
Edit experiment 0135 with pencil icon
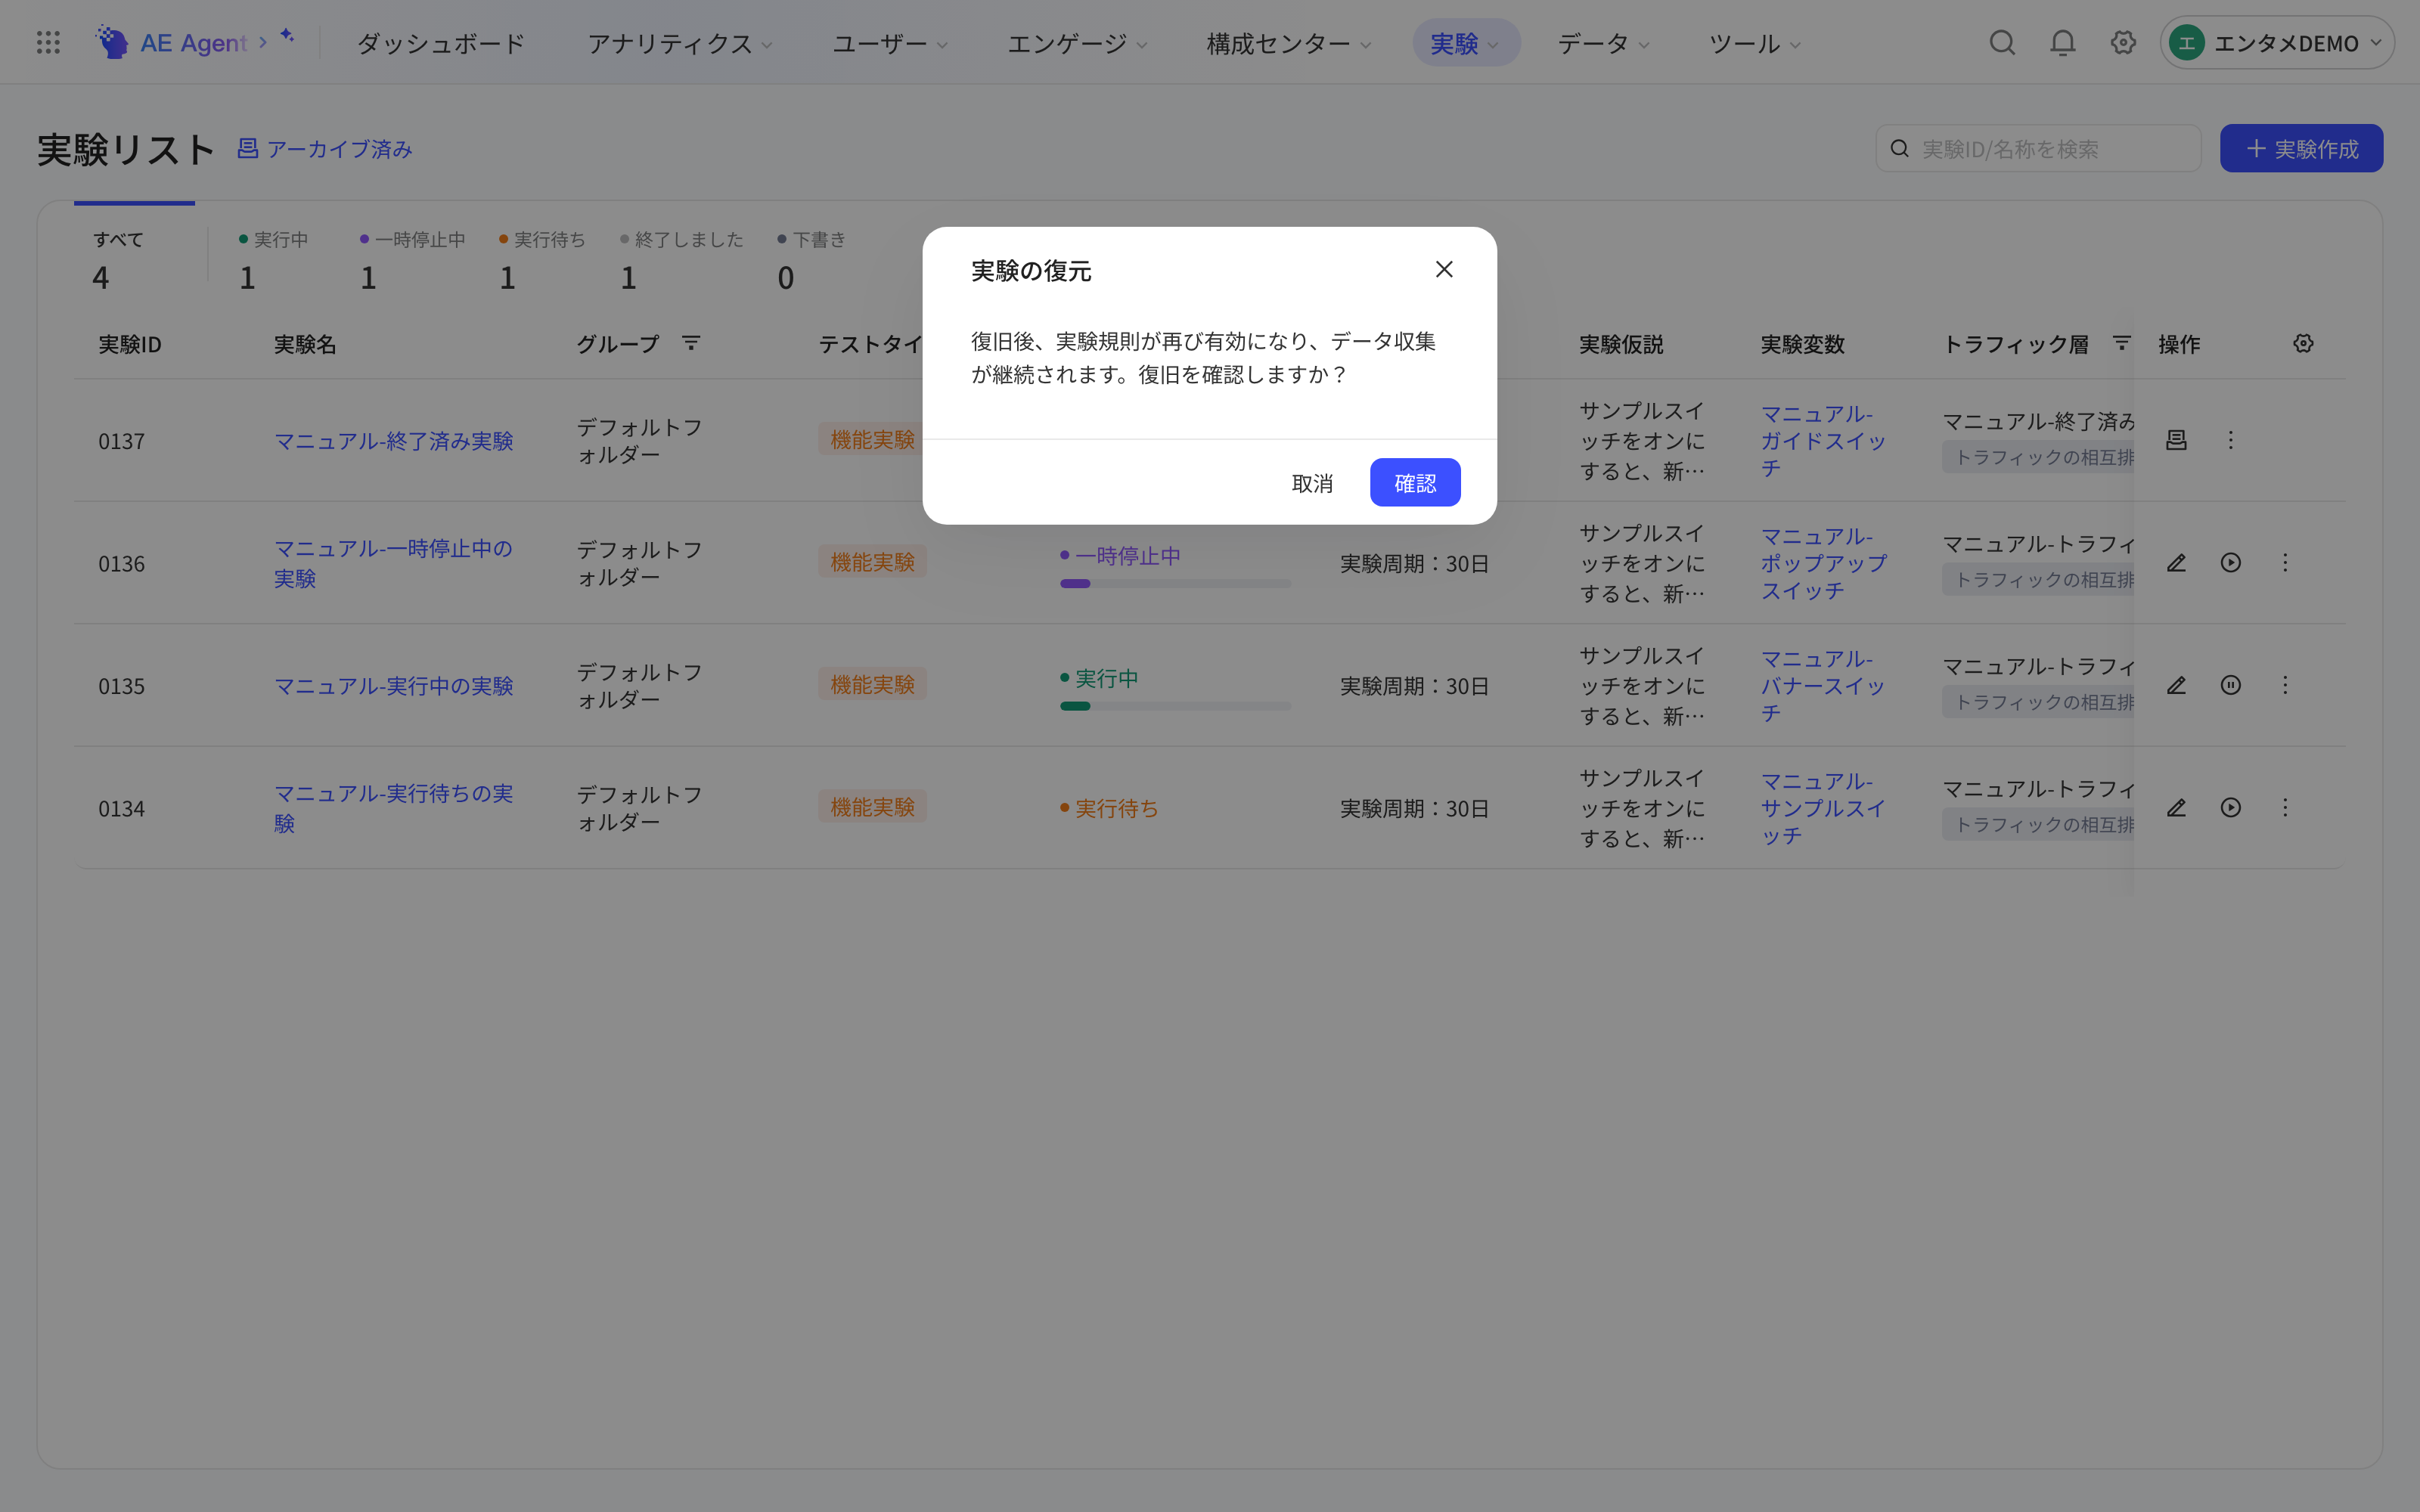(x=2176, y=685)
